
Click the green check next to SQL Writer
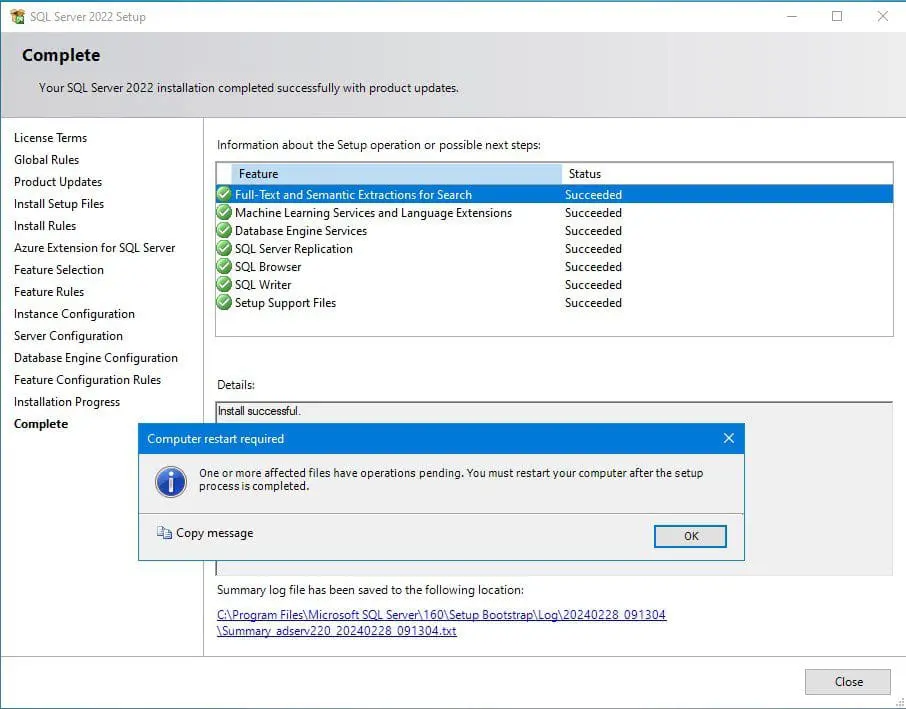223,284
